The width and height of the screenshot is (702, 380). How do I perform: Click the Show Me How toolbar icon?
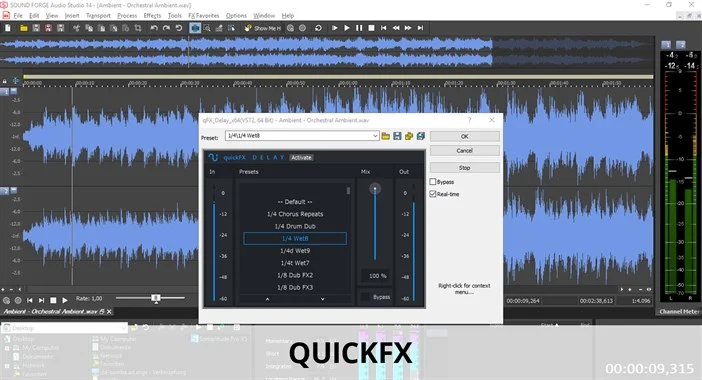tap(263, 28)
